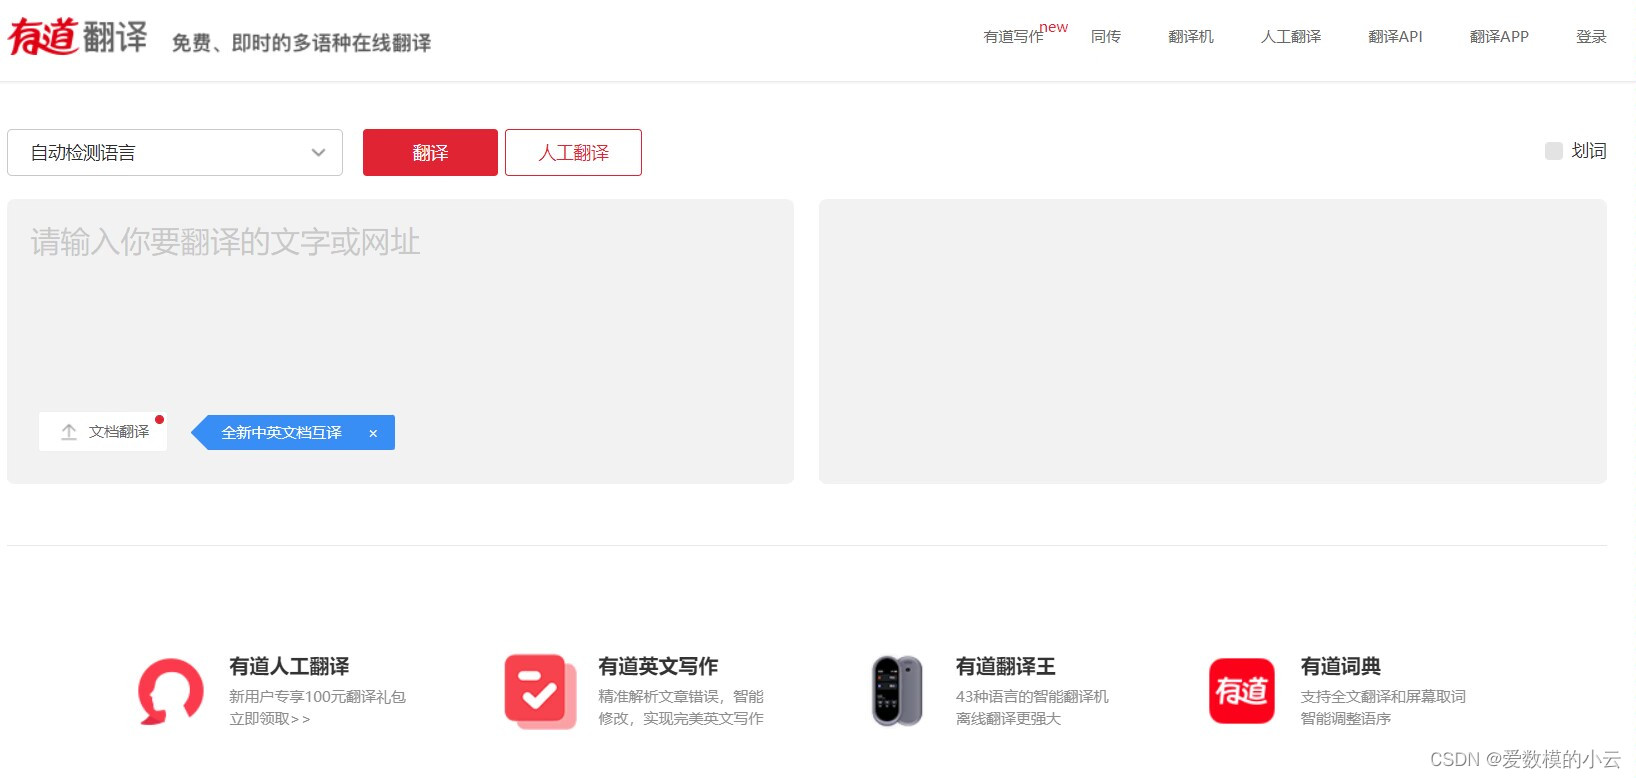Open 翻译机 in top navigation
The height and width of the screenshot is (778, 1636).
(x=1191, y=36)
